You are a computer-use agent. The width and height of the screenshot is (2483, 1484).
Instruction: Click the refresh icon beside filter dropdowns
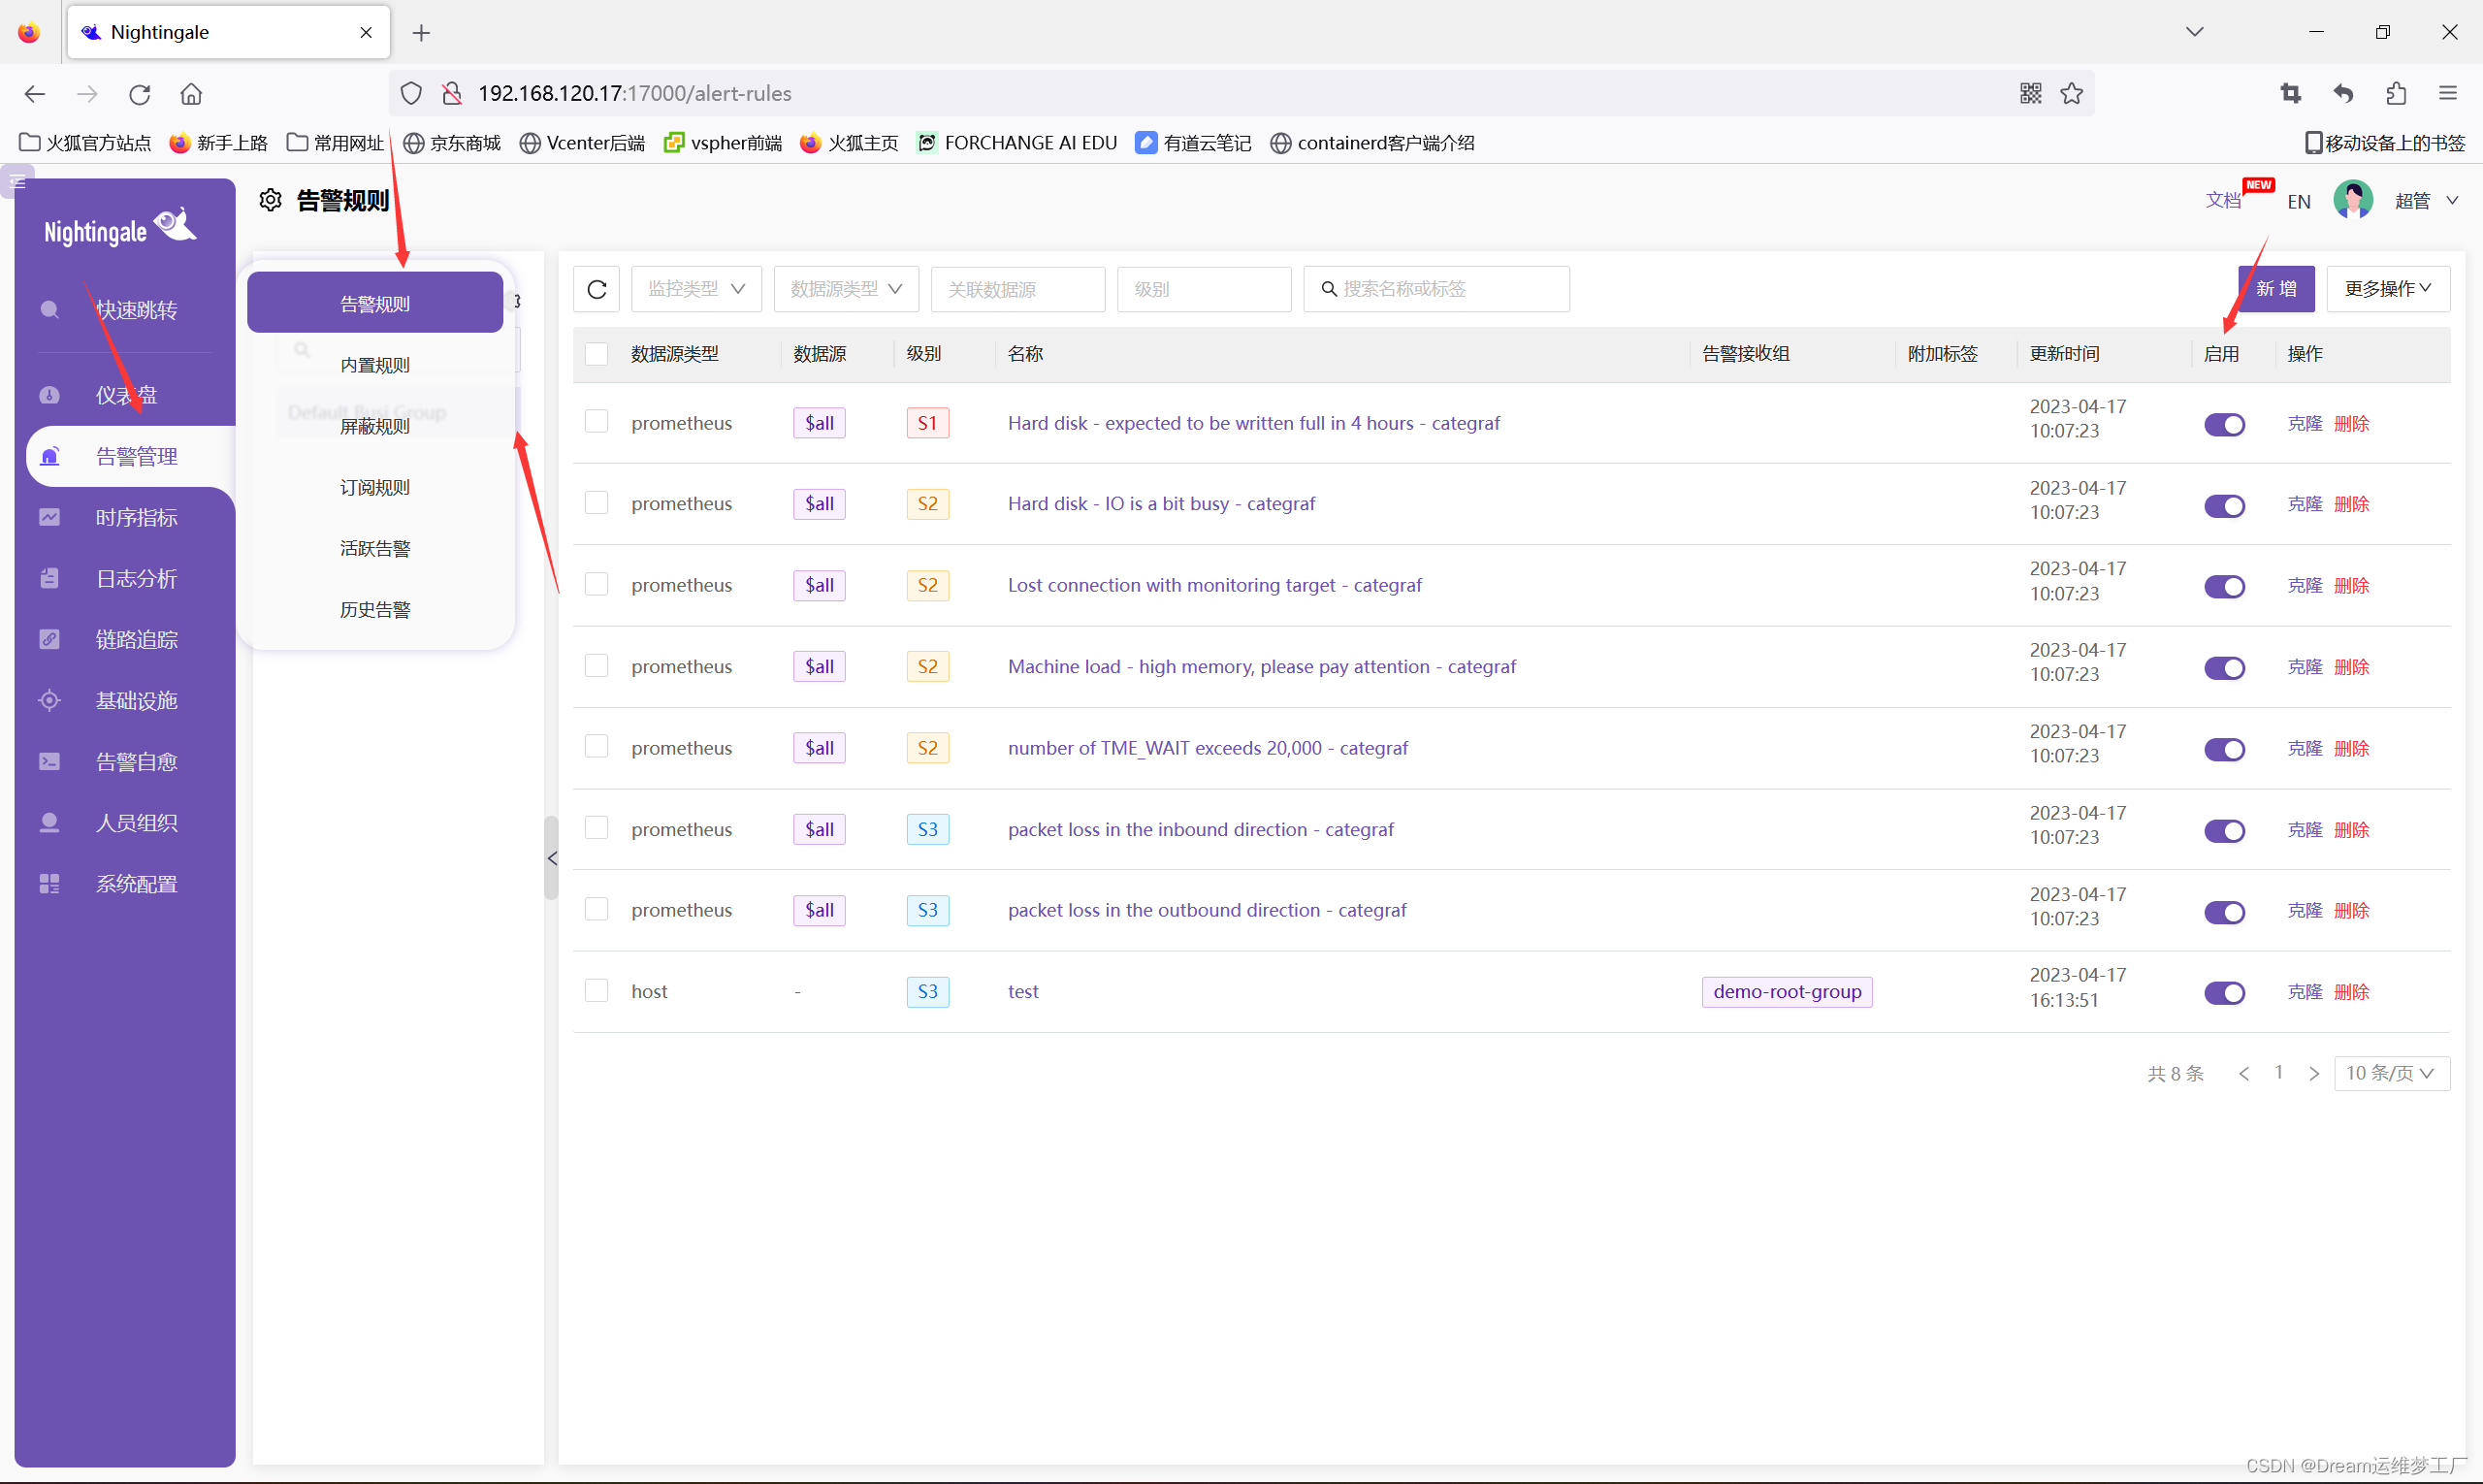[596, 289]
